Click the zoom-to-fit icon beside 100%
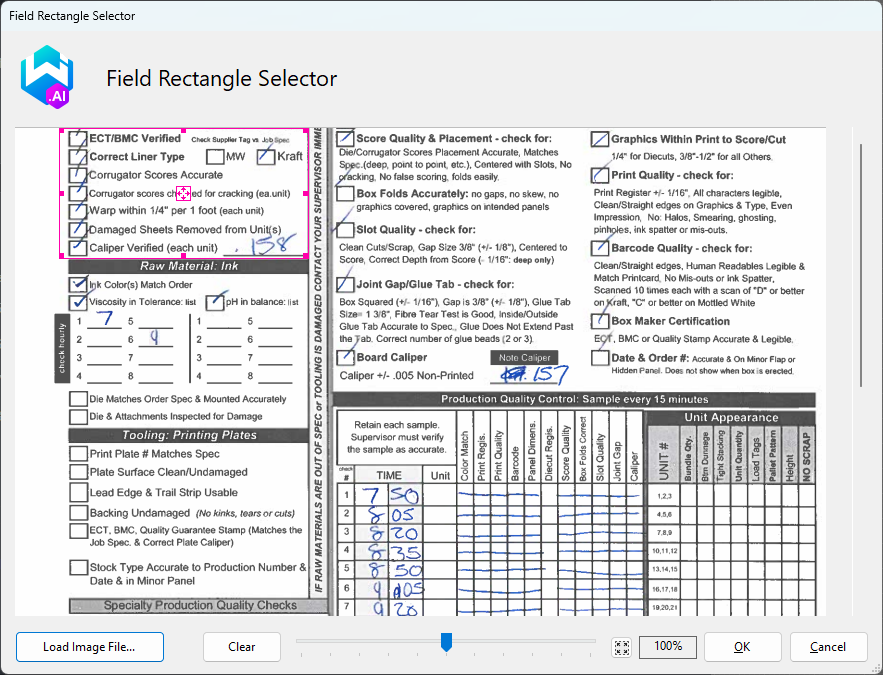 pos(621,647)
